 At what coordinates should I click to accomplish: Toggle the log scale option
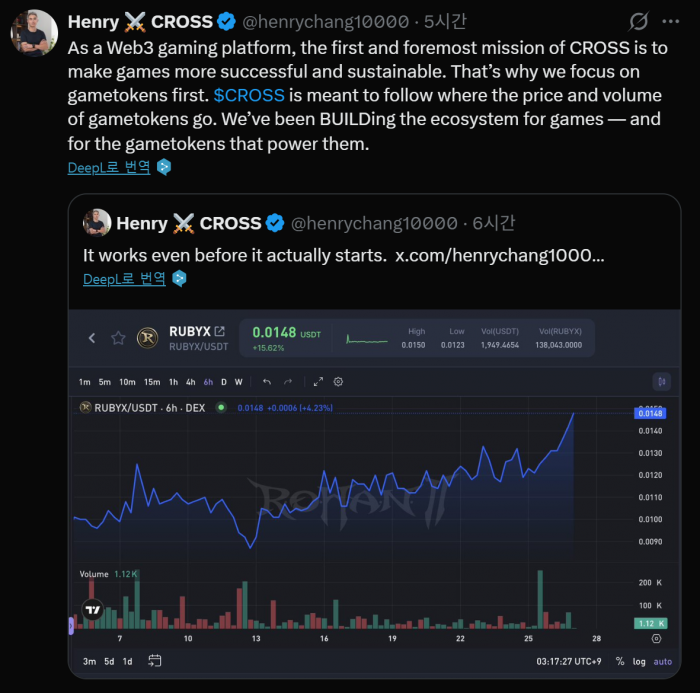[639, 661]
